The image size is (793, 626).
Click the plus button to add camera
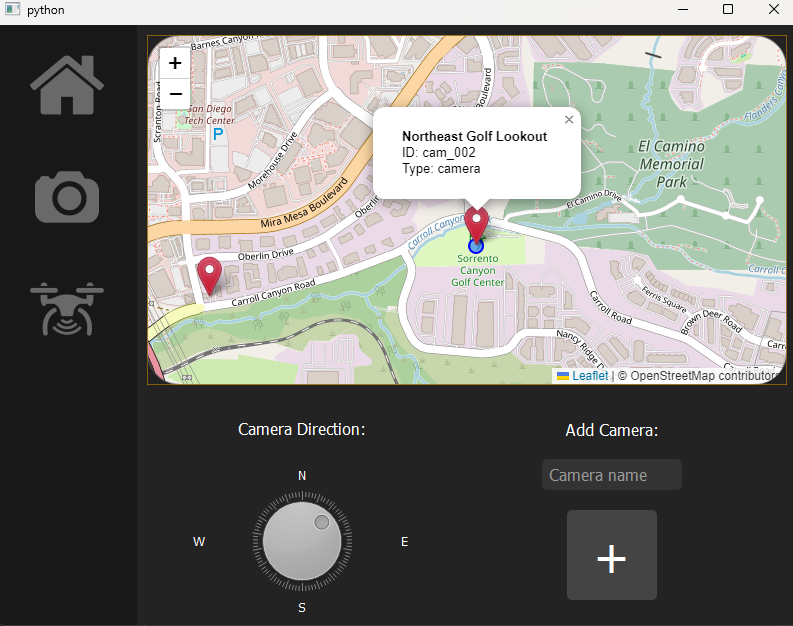(x=611, y=555)
